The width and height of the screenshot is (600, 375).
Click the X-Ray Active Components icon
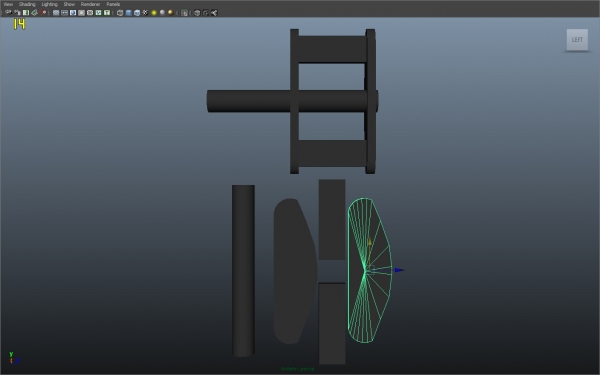(x=206, y=13)
